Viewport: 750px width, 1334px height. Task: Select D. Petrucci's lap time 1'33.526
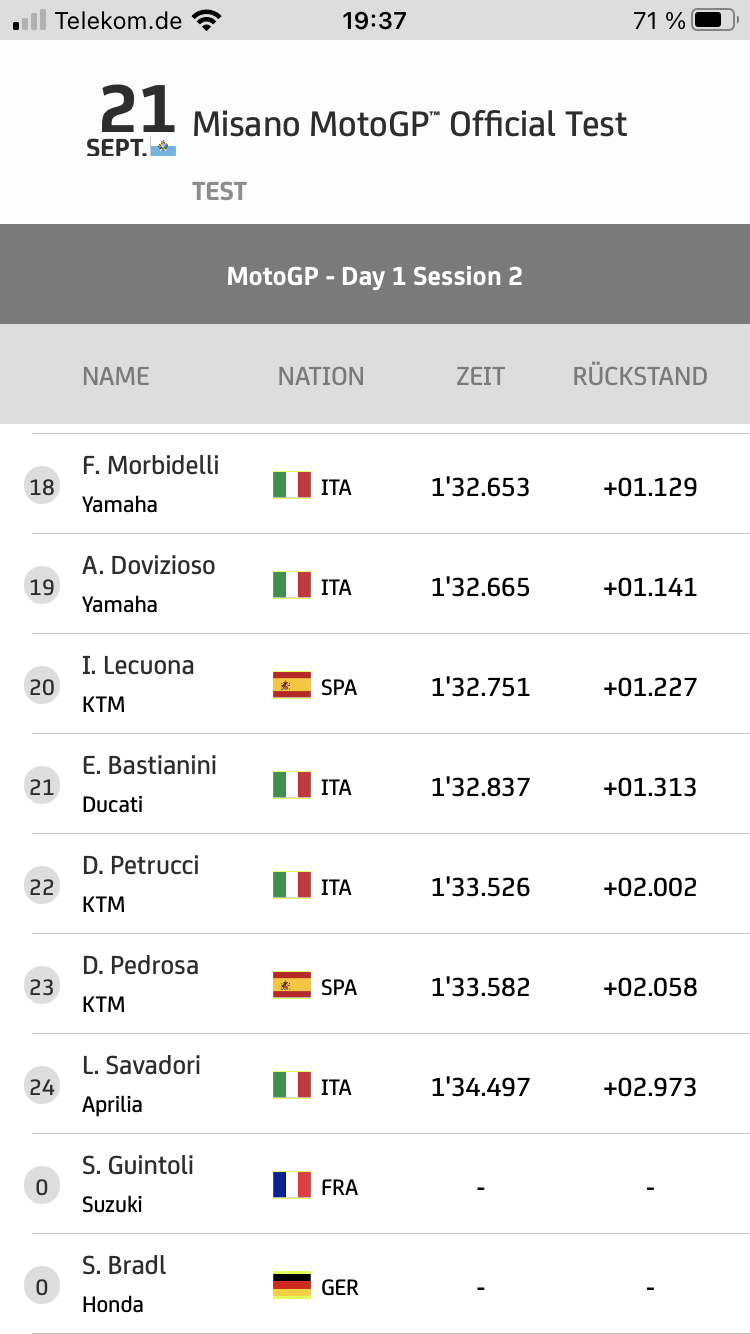coord(480,887)
